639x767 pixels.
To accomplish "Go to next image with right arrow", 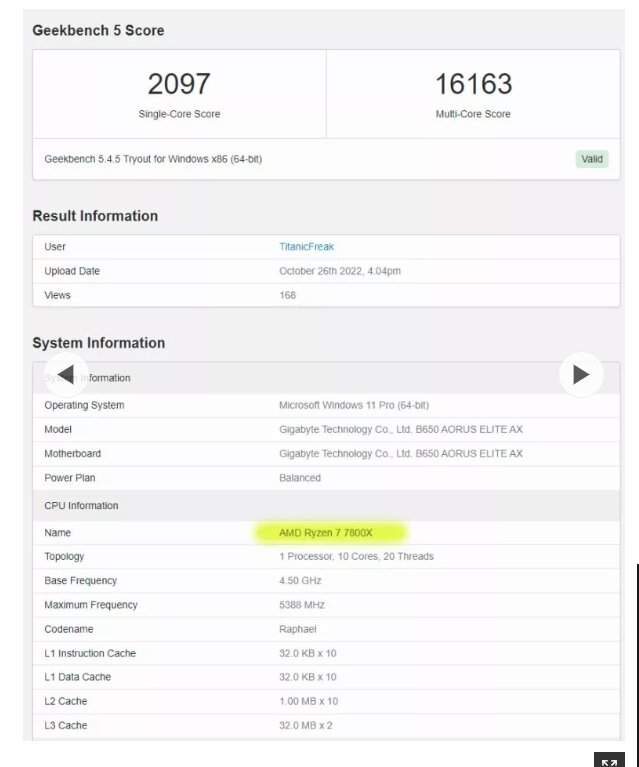I will pyautogui.click(x=581, y=375).
